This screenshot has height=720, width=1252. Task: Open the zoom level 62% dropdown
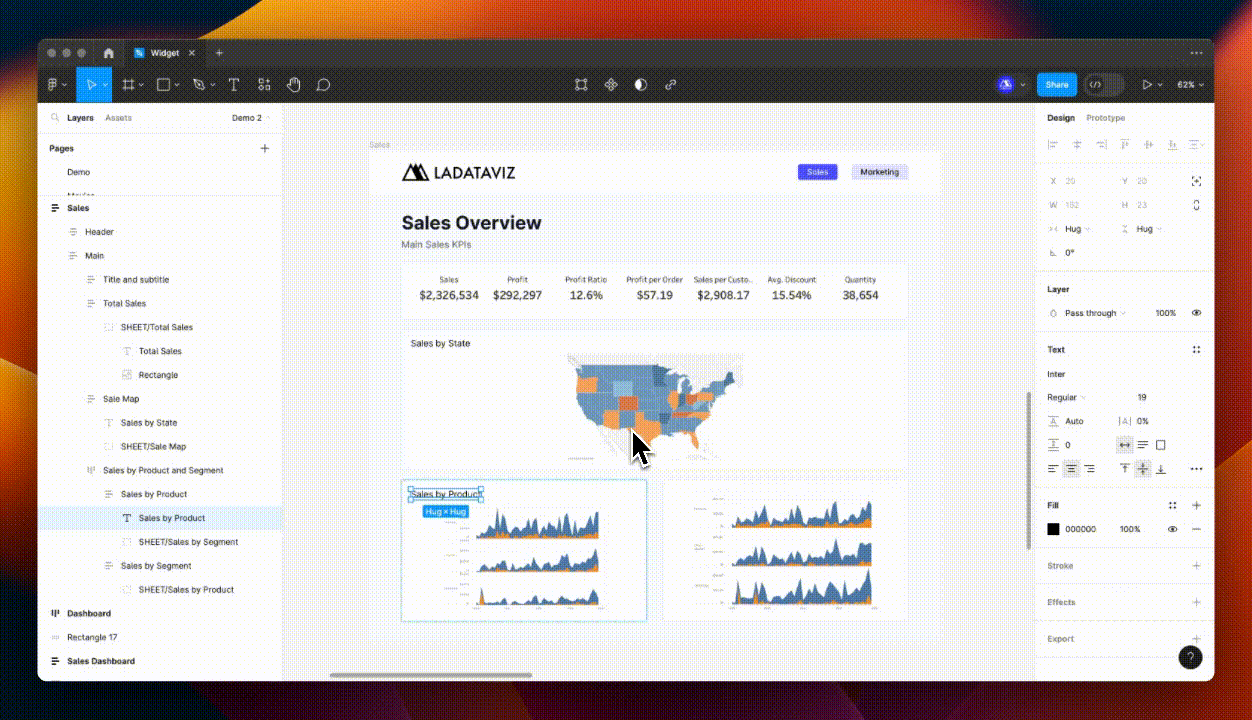tap(1190, 85)
